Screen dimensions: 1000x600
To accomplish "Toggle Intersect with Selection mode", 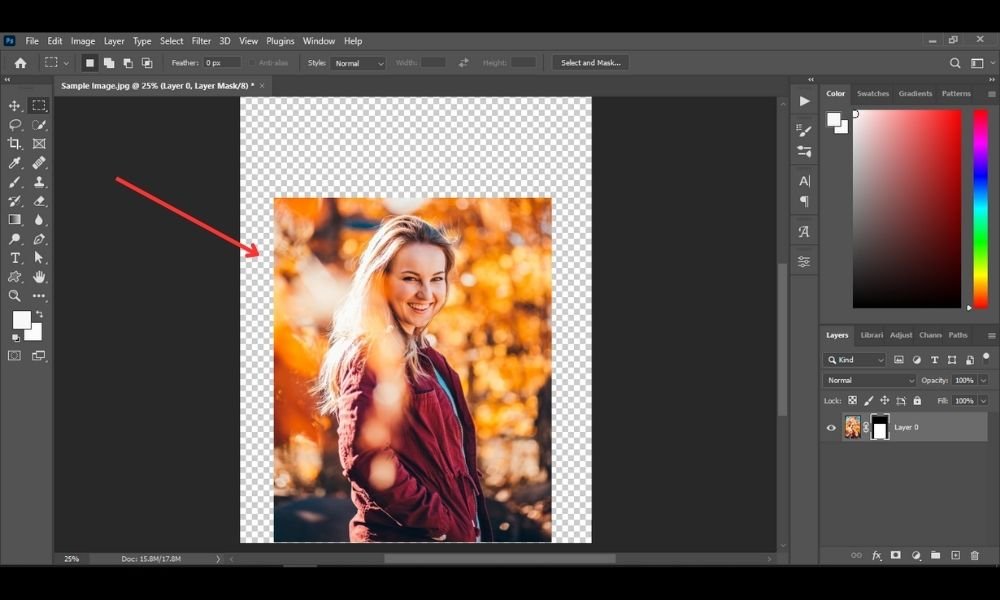I will [x=147, y=62].
